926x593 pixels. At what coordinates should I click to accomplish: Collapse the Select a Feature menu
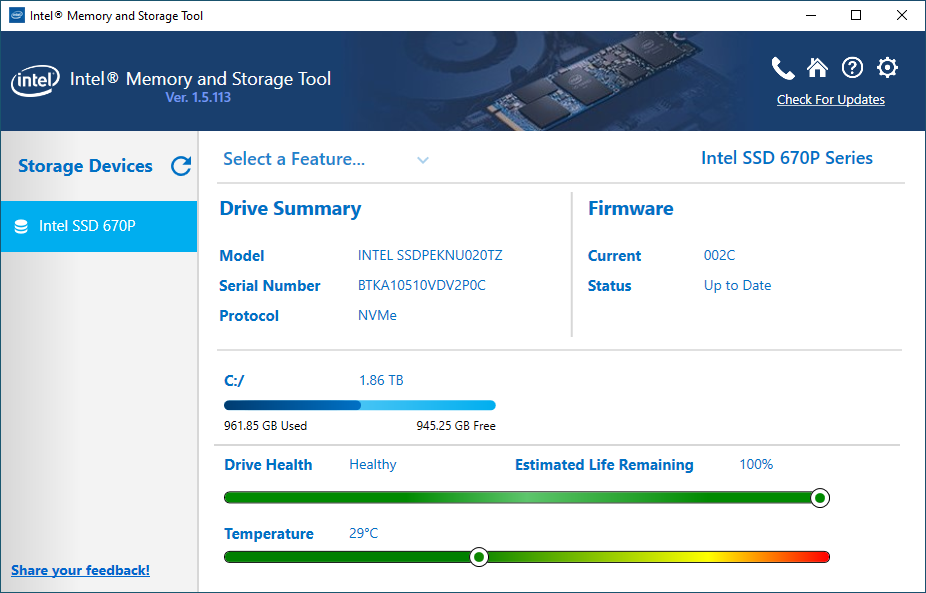(x=422, y=159)
